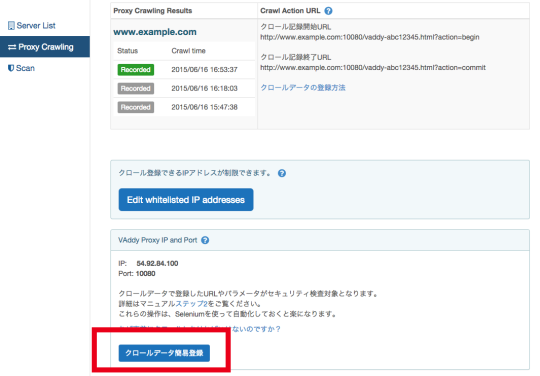Screen dimensions: 540x376
Task: Open help icon beside Crawl Action URL
Action: click(329, 11)
